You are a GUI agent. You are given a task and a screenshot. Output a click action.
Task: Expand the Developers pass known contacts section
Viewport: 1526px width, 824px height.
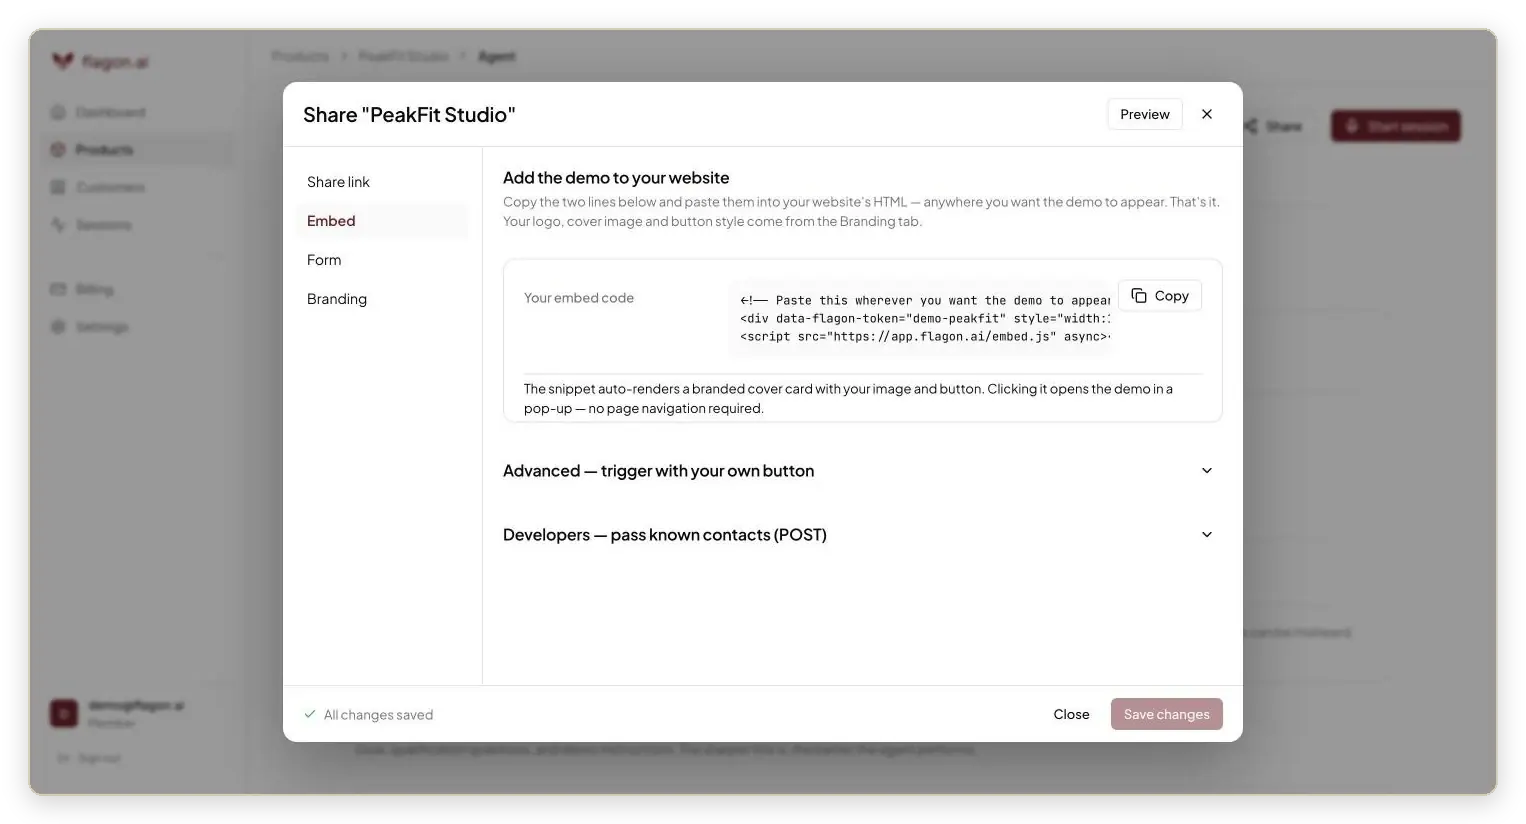[x=862, y=535]
